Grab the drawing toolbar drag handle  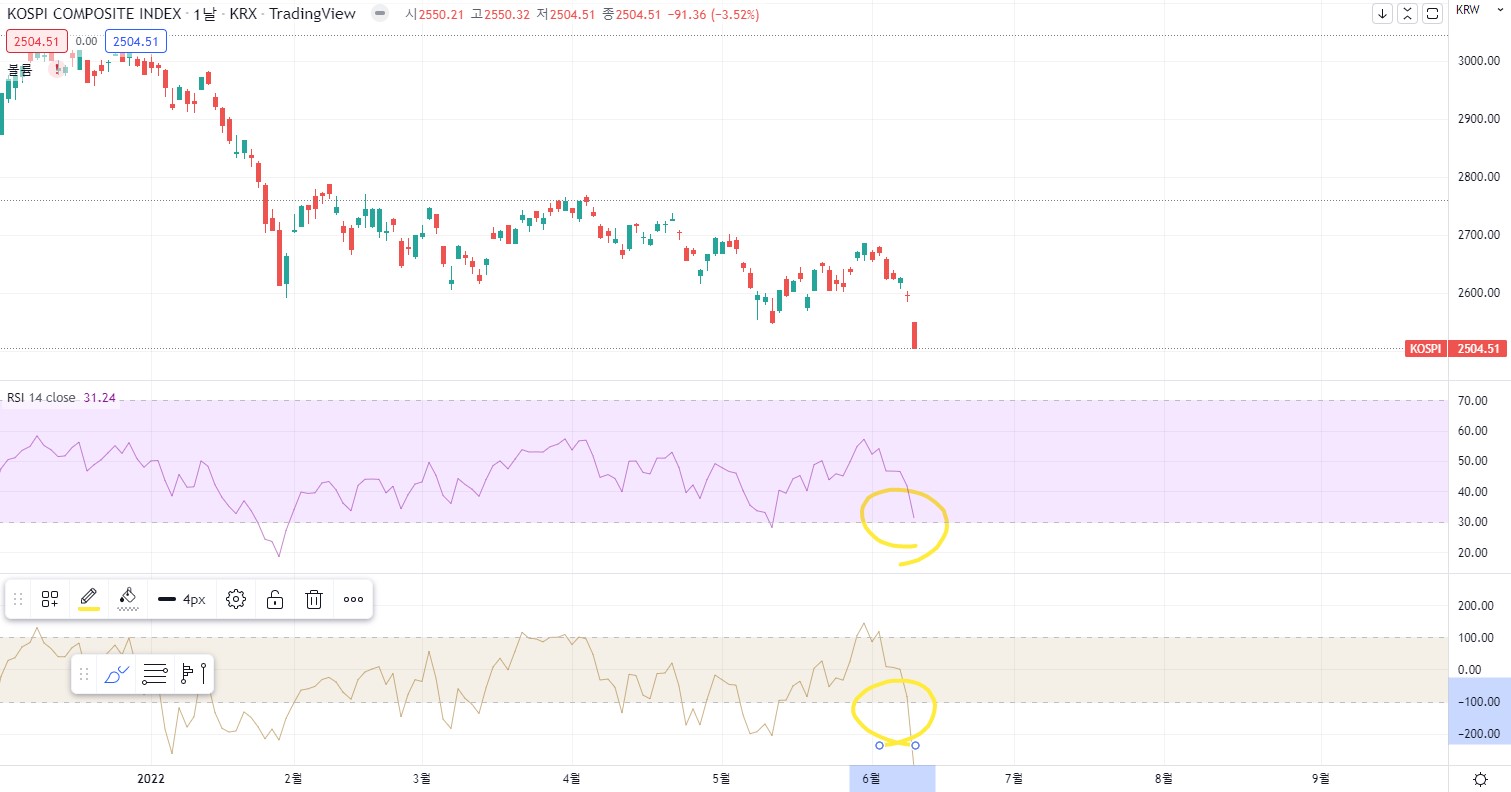point(17,599)
